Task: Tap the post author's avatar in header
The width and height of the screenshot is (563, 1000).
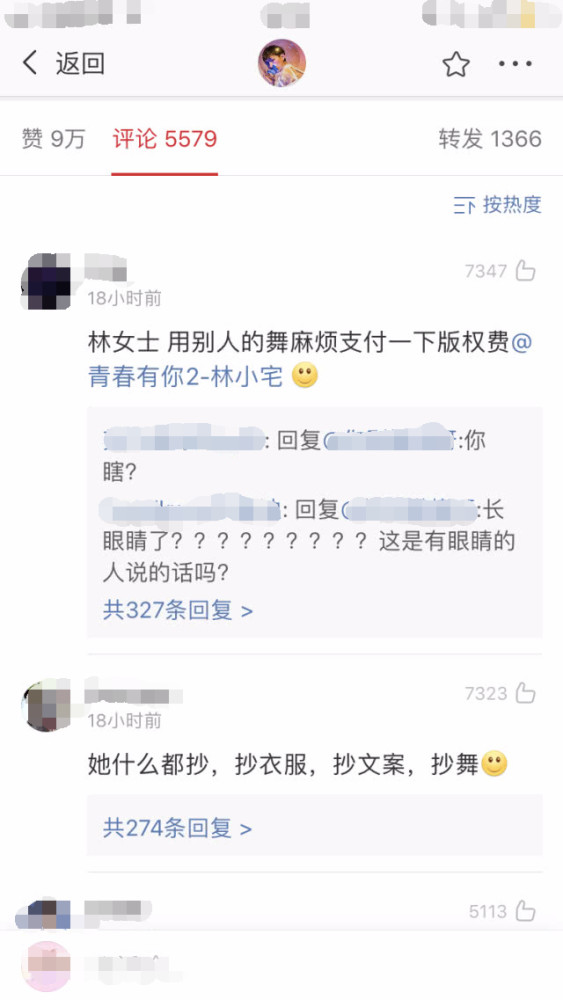Action: point(282,63)
